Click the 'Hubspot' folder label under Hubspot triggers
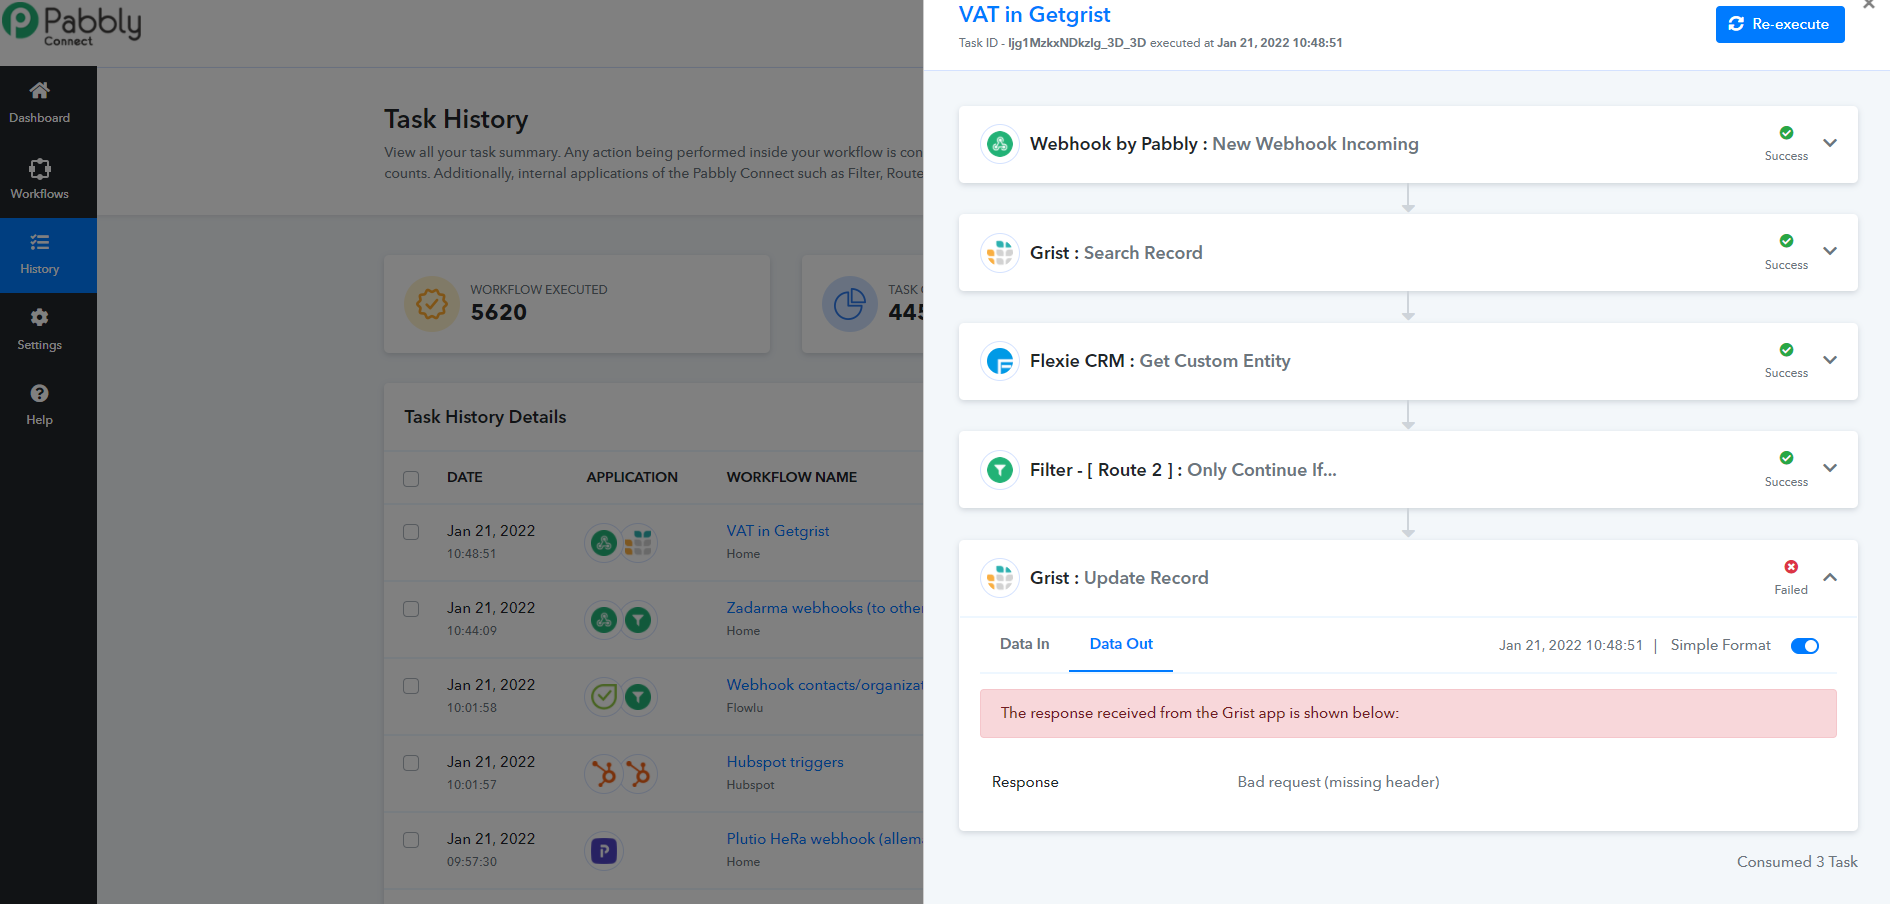Viewport: 1890px width, 904px height. coord(751,785)
